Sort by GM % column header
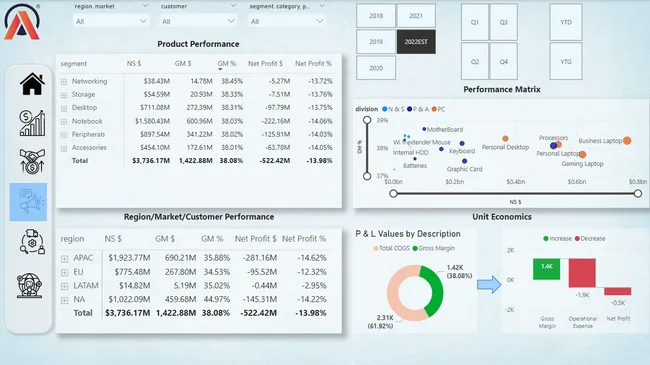The width and height of the screenshot is (650, 365). pyautogui.click(x=226, y=63)
